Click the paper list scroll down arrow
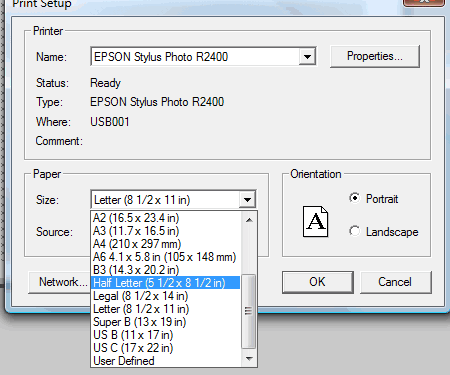 tap(249, 359)
